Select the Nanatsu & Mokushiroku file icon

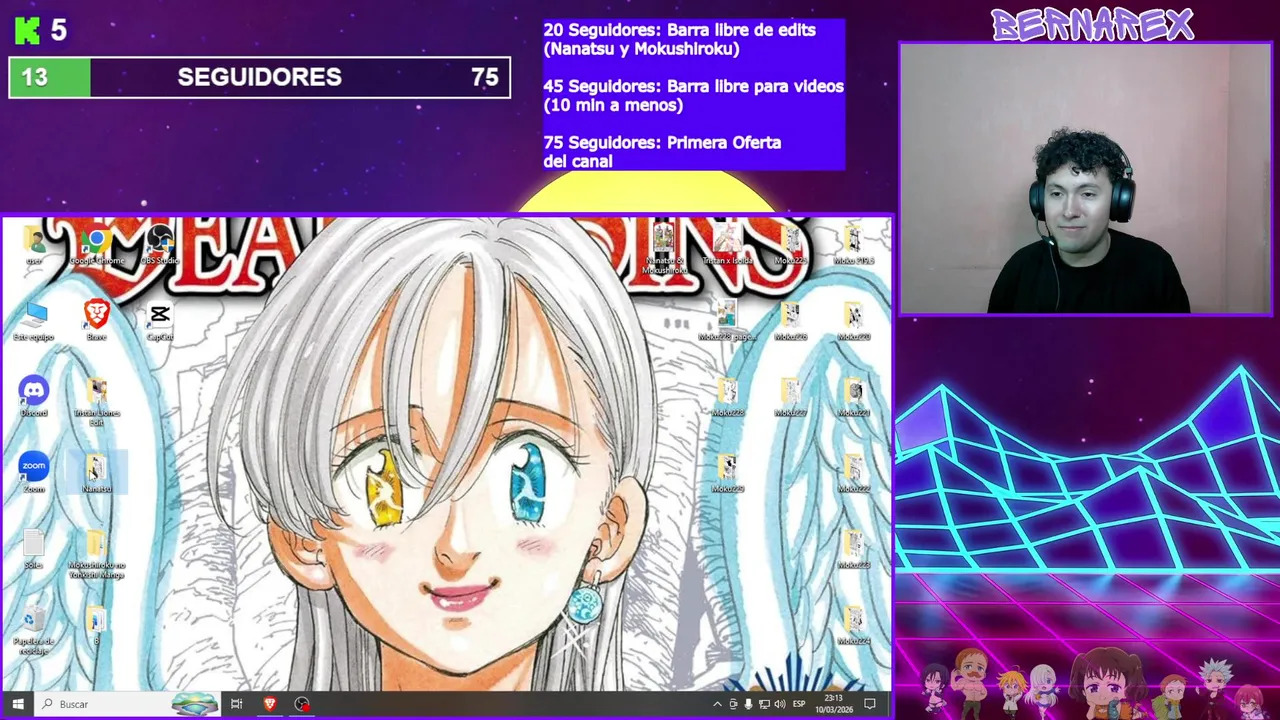664,250
